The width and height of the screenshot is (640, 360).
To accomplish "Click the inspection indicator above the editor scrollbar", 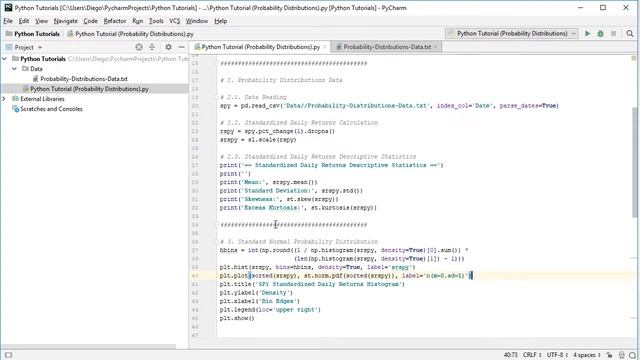I will [x=633, y=58].
